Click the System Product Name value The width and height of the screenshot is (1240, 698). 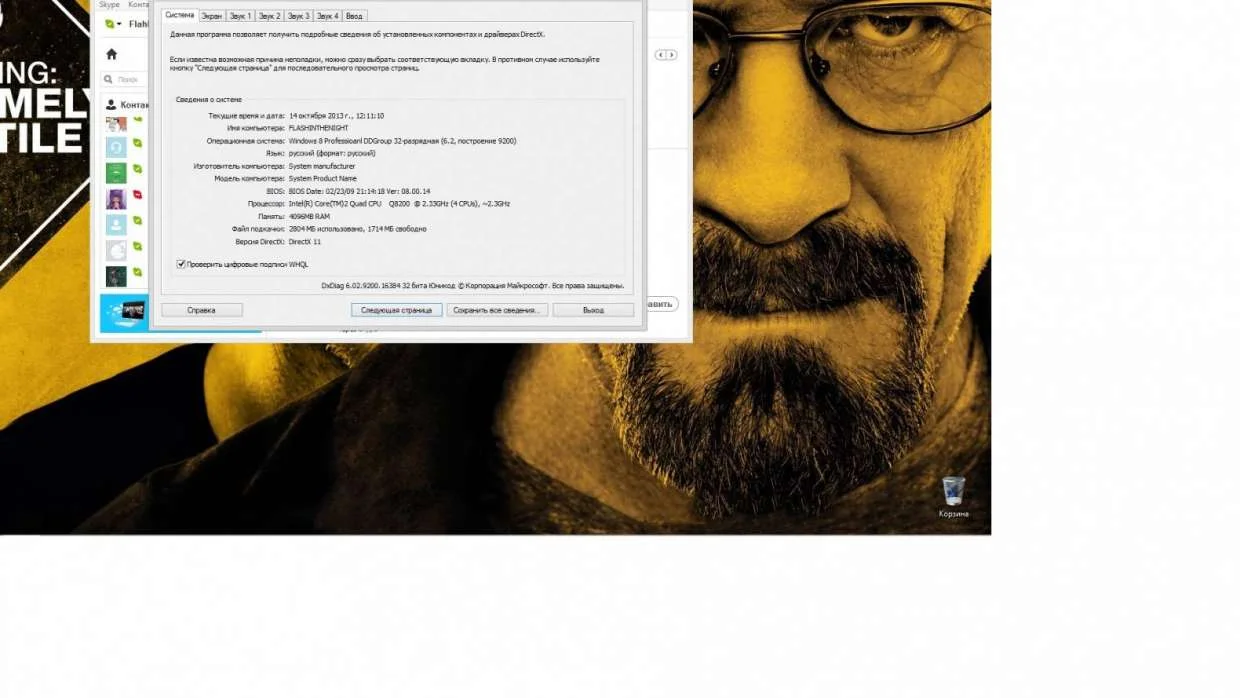click(x=322, y=178)
